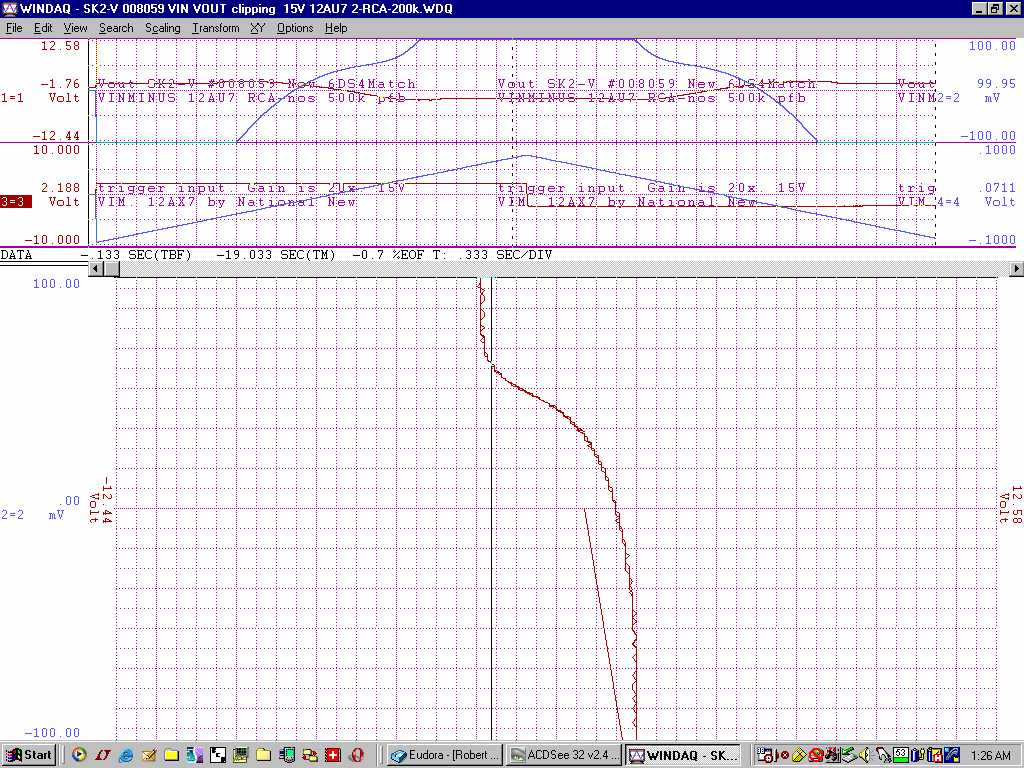Click the WinDaq title bar icon
The width and height of the screenshot is (1024, 768).
pyautogui.click(x=9, y=8)
